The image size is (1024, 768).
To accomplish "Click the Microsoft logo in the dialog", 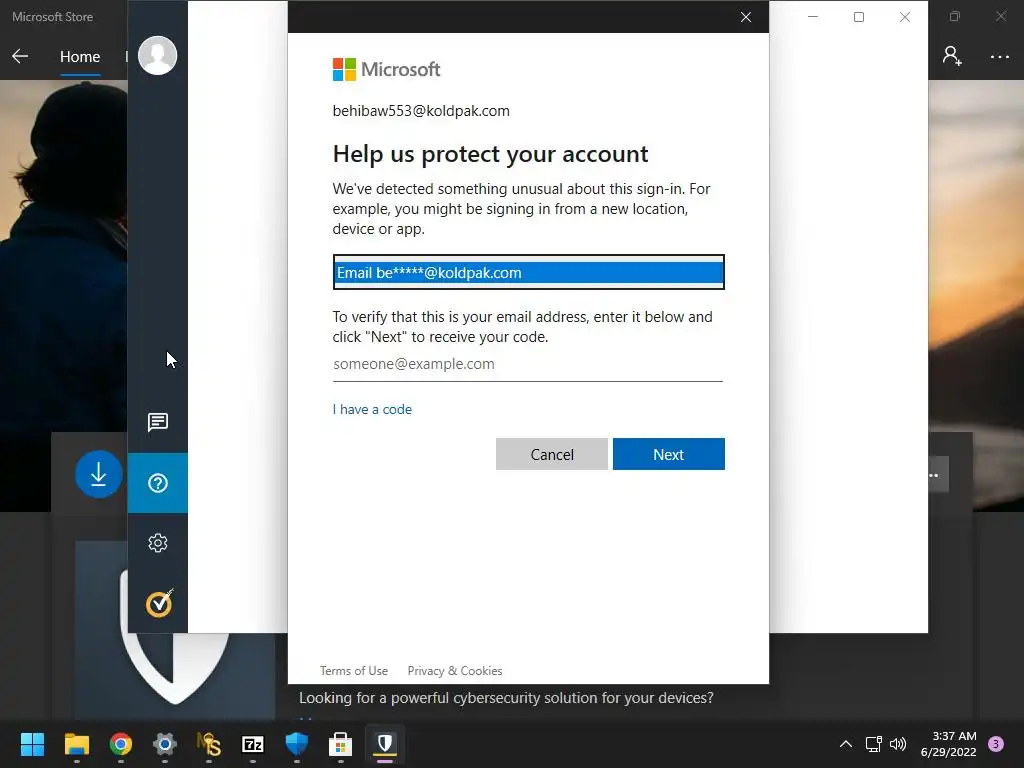I will 387,69.
